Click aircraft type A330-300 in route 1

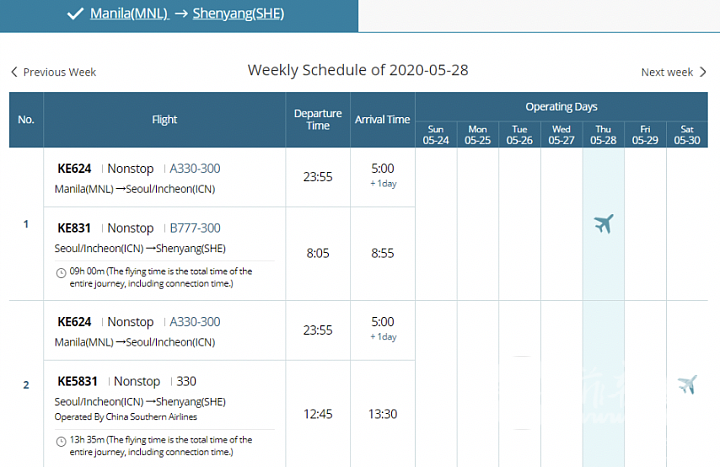(x=195, y=169)
